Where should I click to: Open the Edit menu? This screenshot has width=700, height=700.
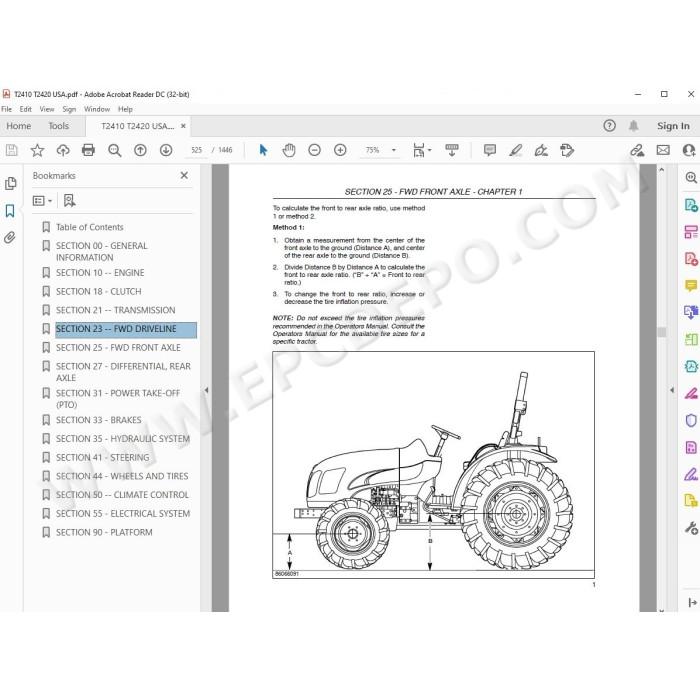[25, 109]
